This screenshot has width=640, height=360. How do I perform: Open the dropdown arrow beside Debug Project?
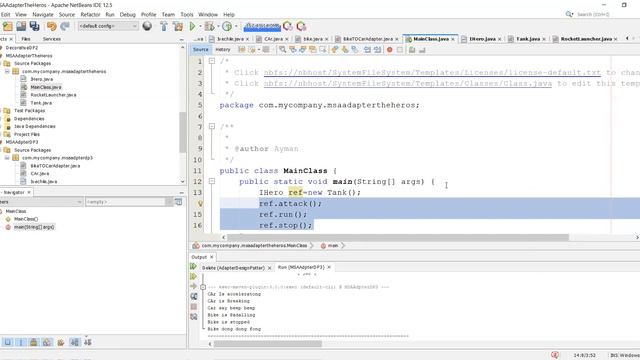pos(218,27)
